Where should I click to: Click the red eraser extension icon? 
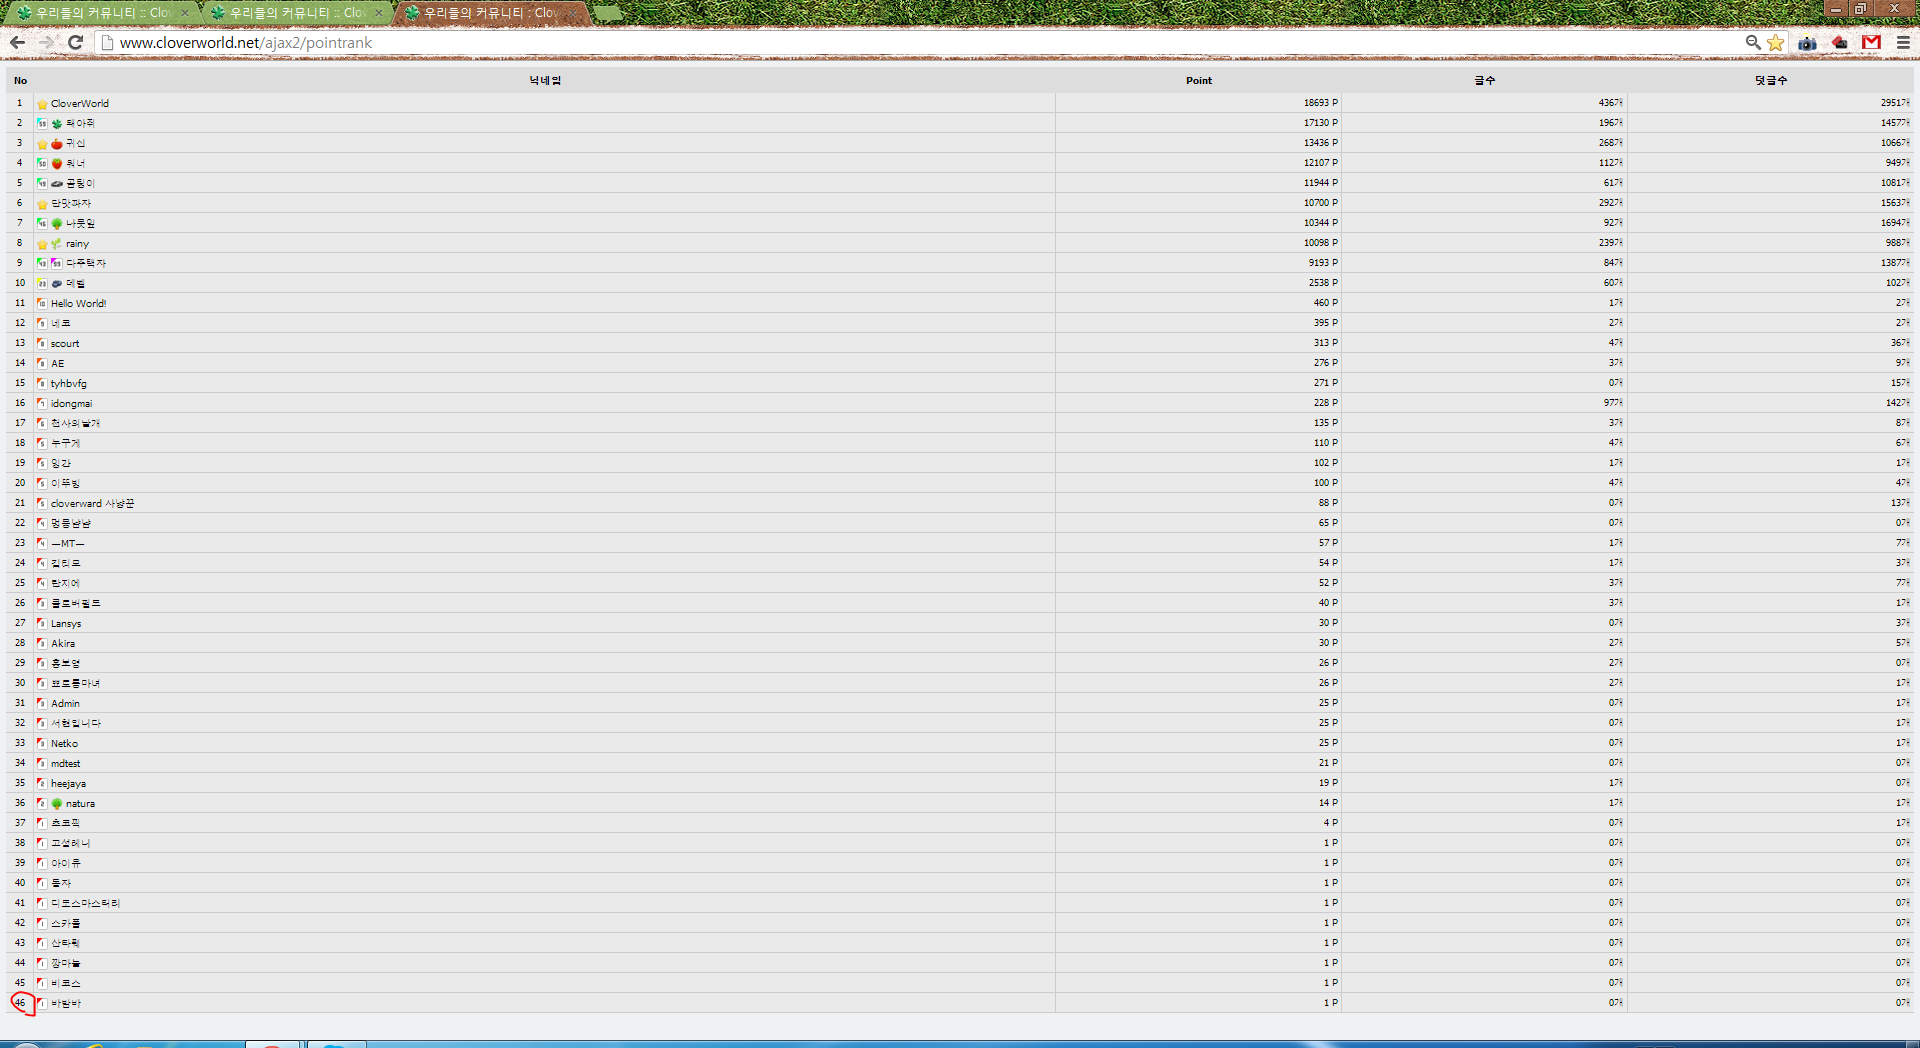(1839, 42)
